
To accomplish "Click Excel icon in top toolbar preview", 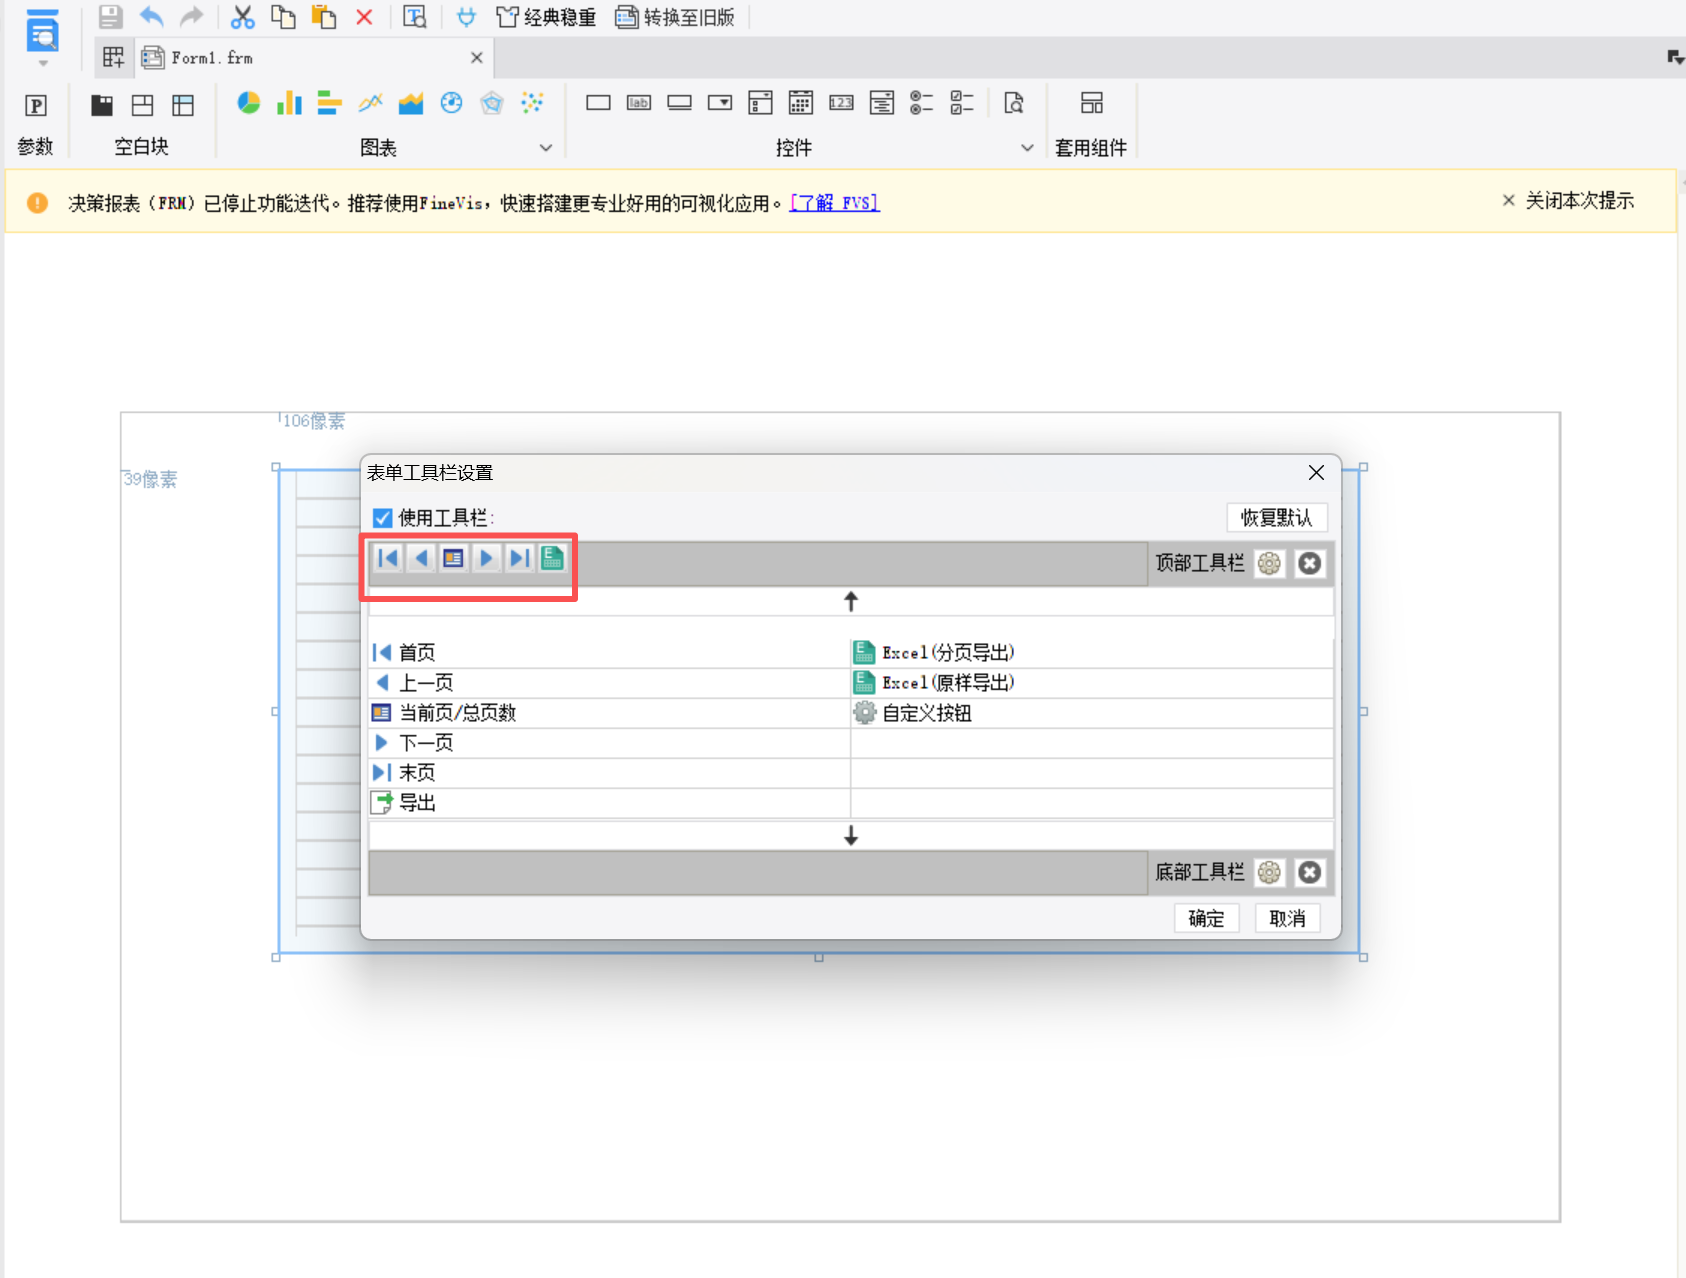I will (x=552, y=558).
